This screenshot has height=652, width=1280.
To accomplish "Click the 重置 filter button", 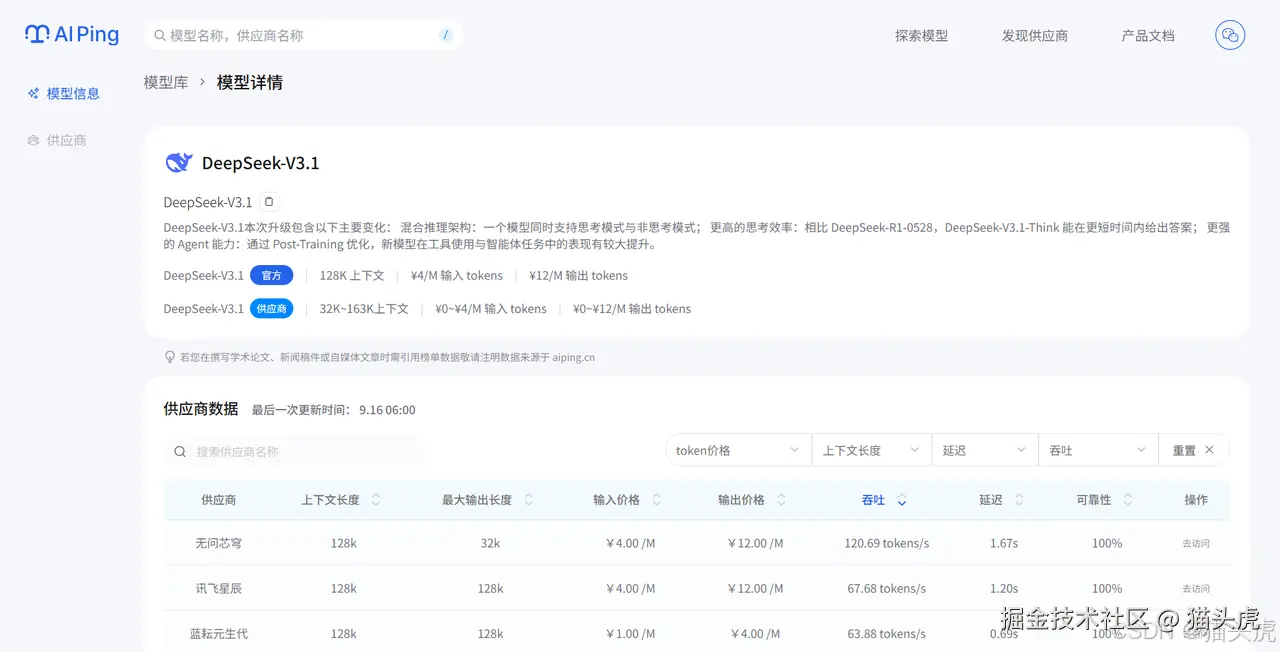I will pos(1193,450).
